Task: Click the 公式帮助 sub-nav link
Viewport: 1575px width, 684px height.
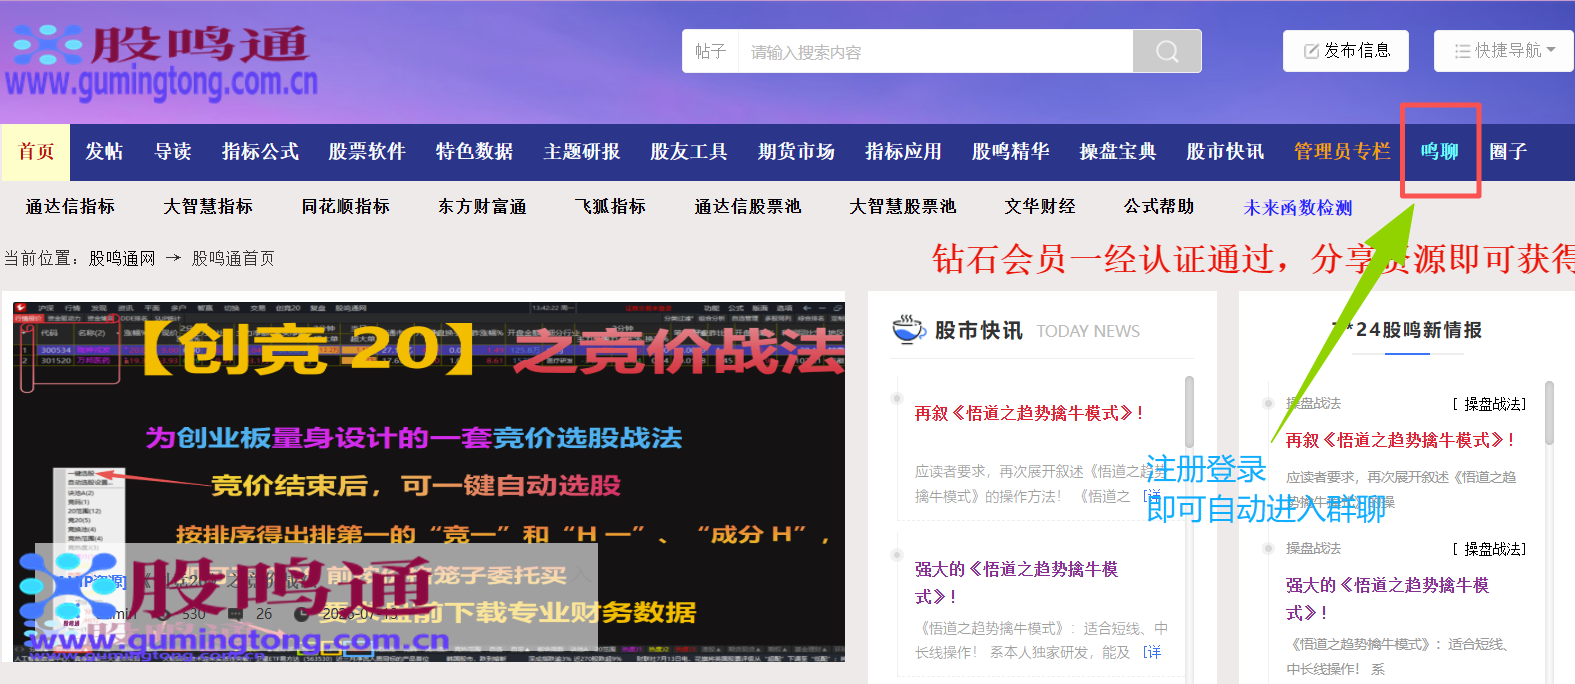Action: [x=1159, y=207]
